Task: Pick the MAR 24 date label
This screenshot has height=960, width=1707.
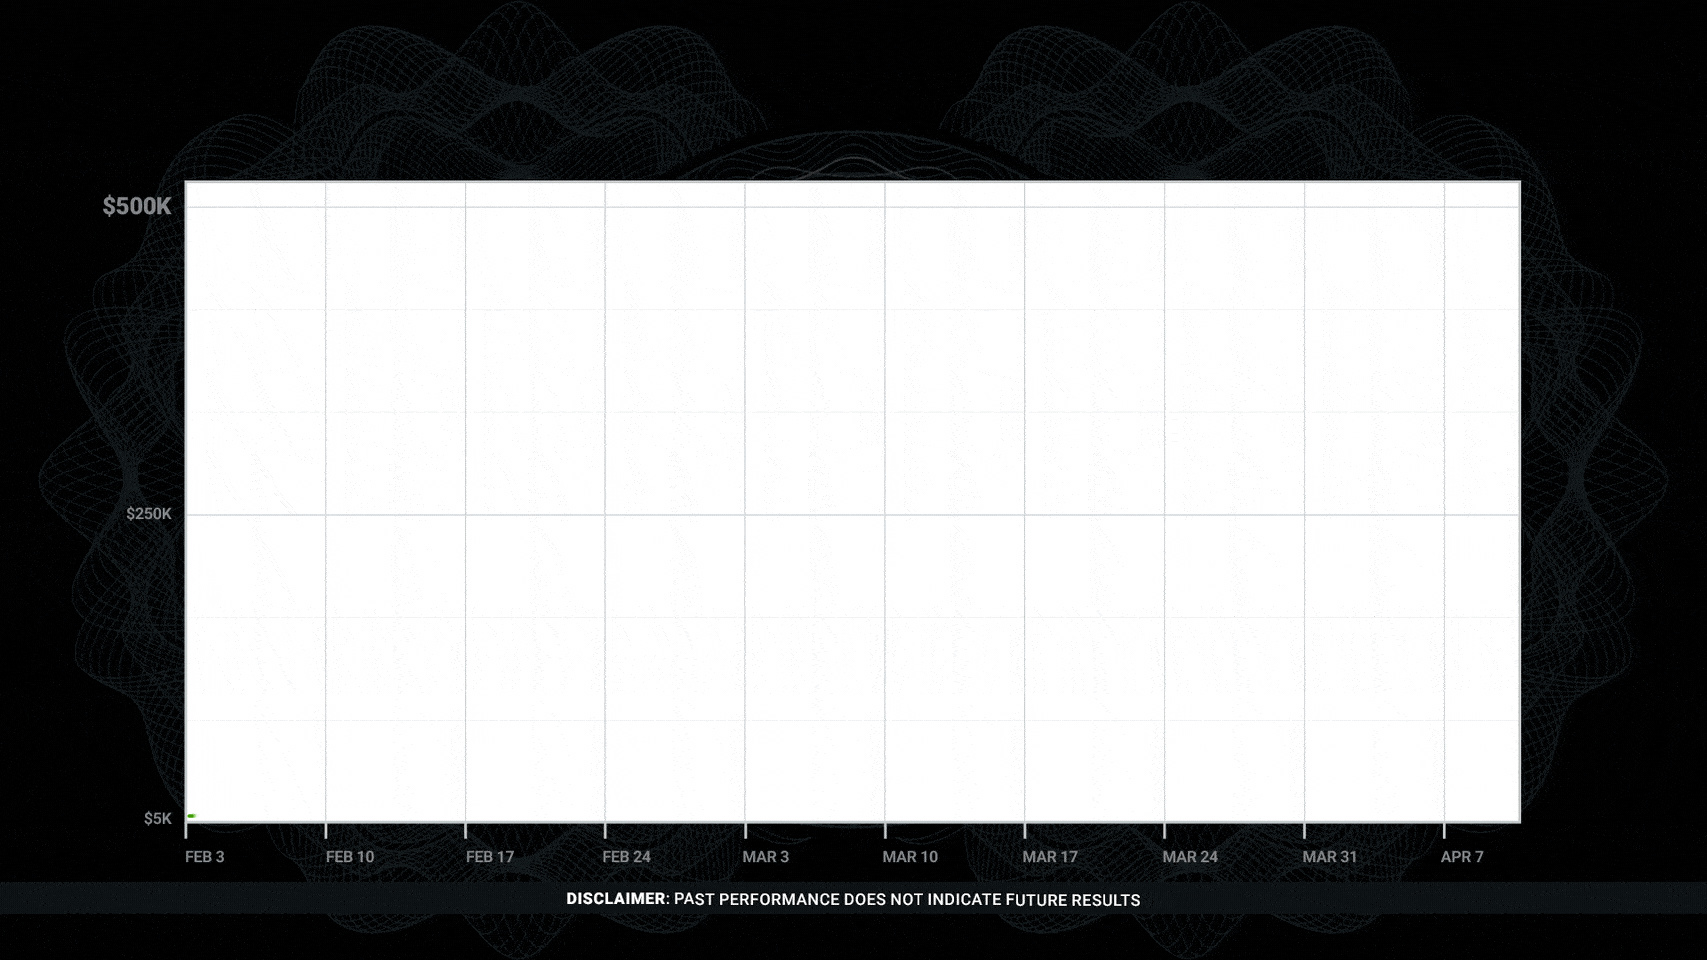Action: tap(1190, 857)
